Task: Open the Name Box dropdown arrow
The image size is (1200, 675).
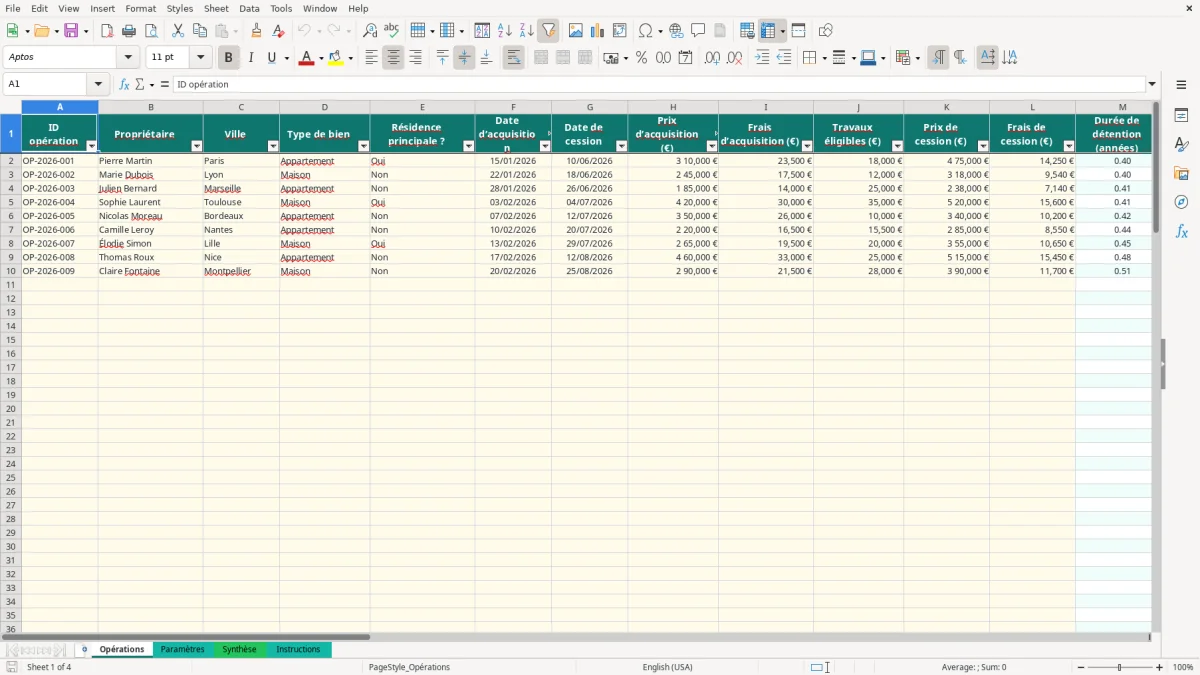Action: point(98,84)
